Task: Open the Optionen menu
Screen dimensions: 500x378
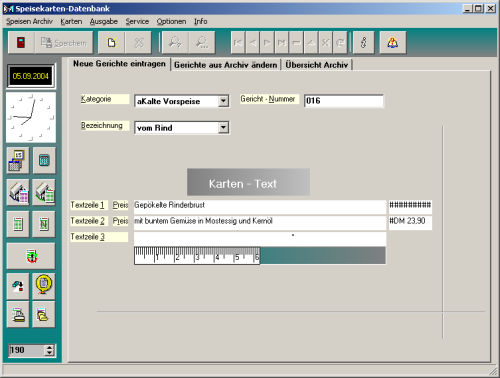Action: [171, 21]
